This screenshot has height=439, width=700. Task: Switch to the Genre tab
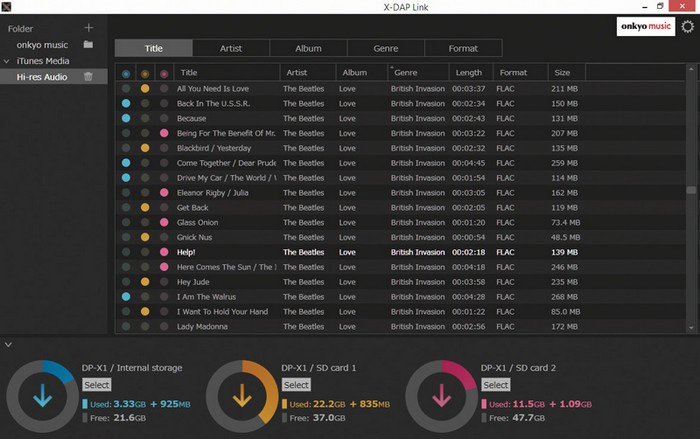pyautogui.click(x=386, y=48)
